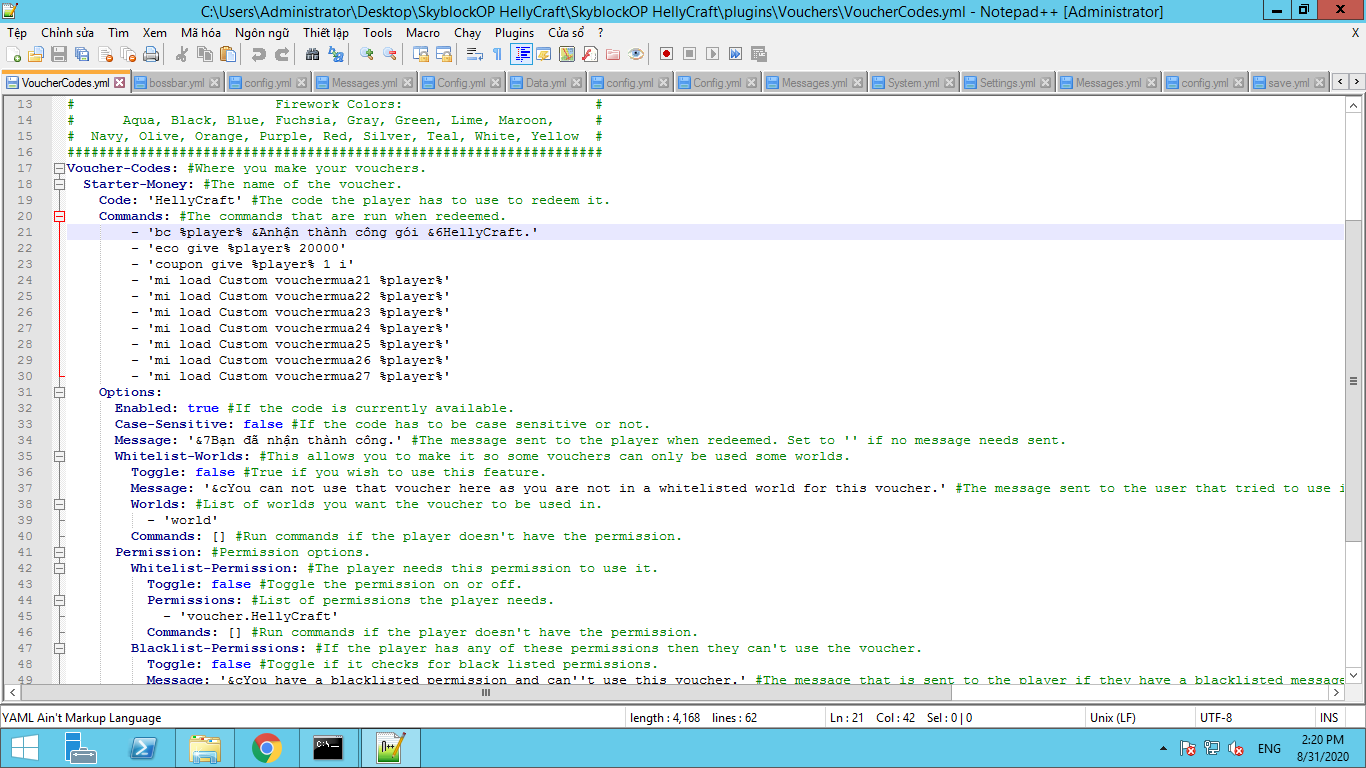The height and width of the screenshot is (768, 1366).
Task: Start macro recording with red dot icon
Action: coord(666,54)
